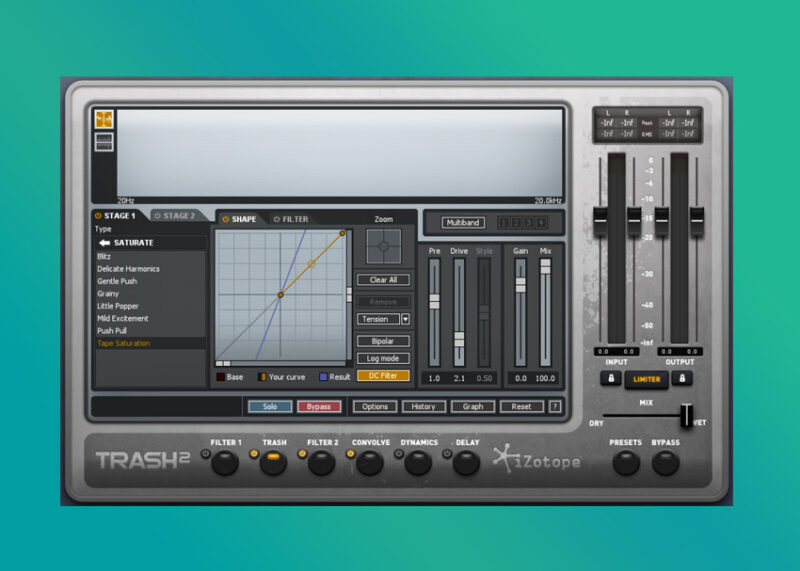Viewport: 800px width, 571px height.
Task: Click the input lock icon
Action: pos(611,379)
